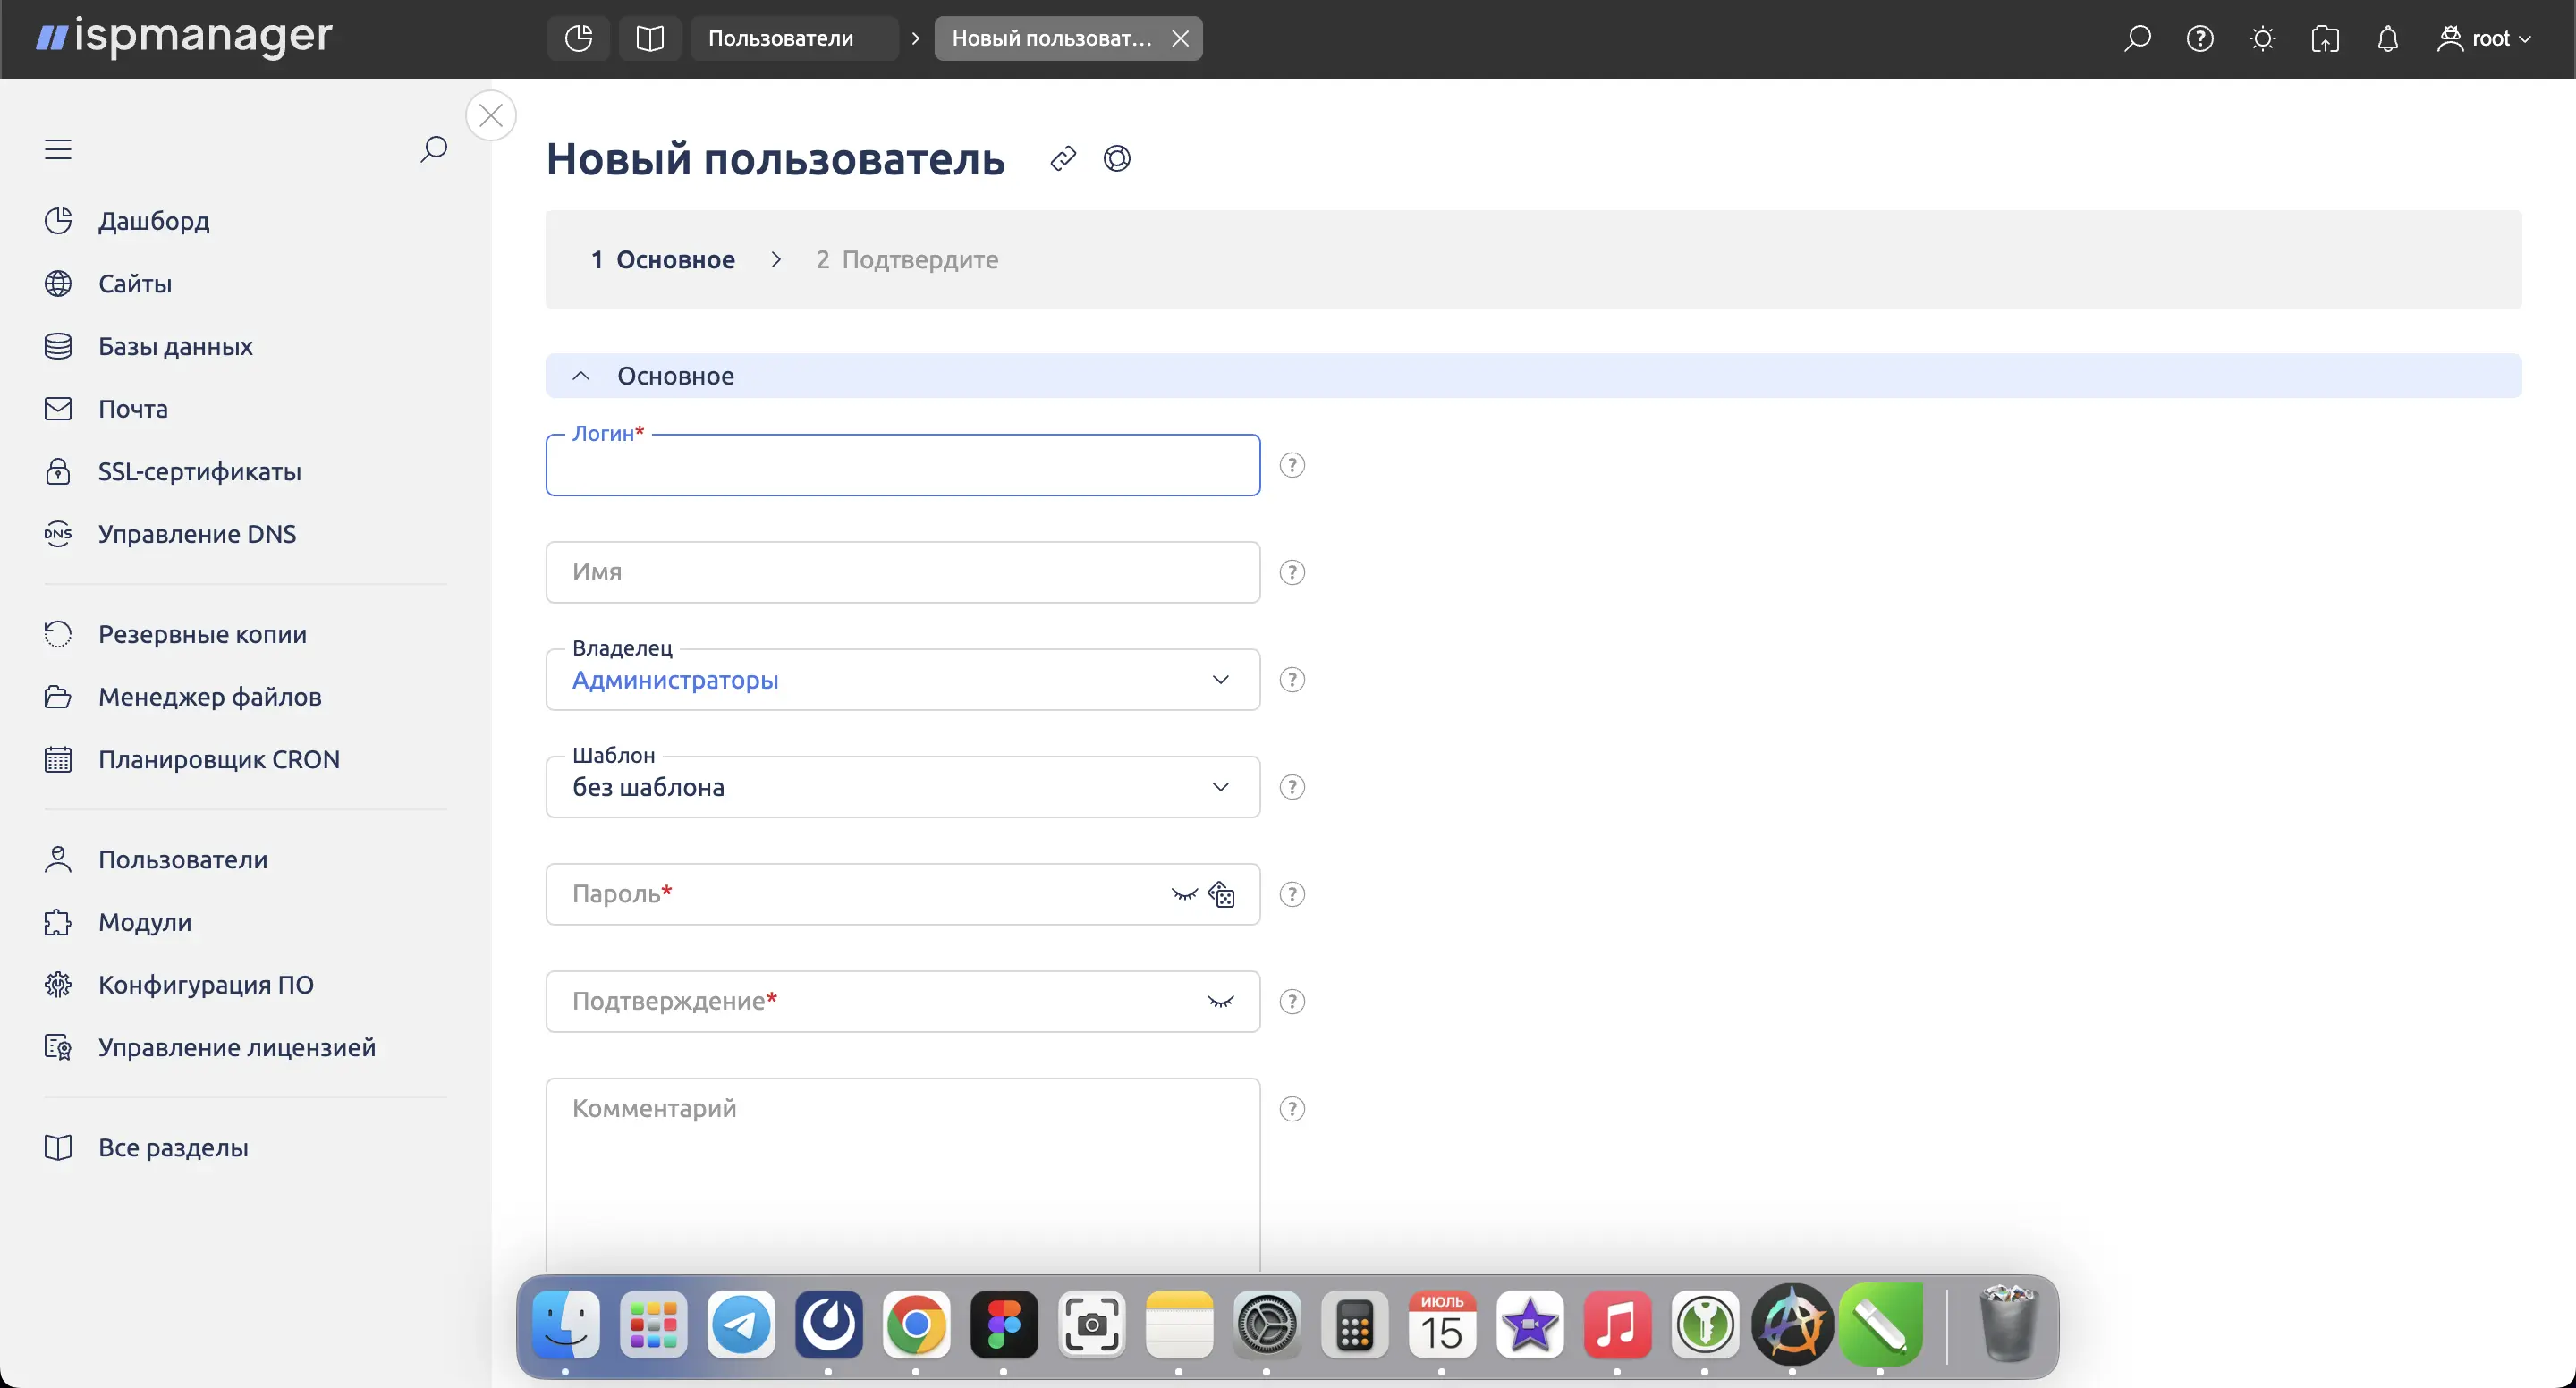Copy link to this form via link icon
2576x1388 pixels.
(x=1063, y=157)
